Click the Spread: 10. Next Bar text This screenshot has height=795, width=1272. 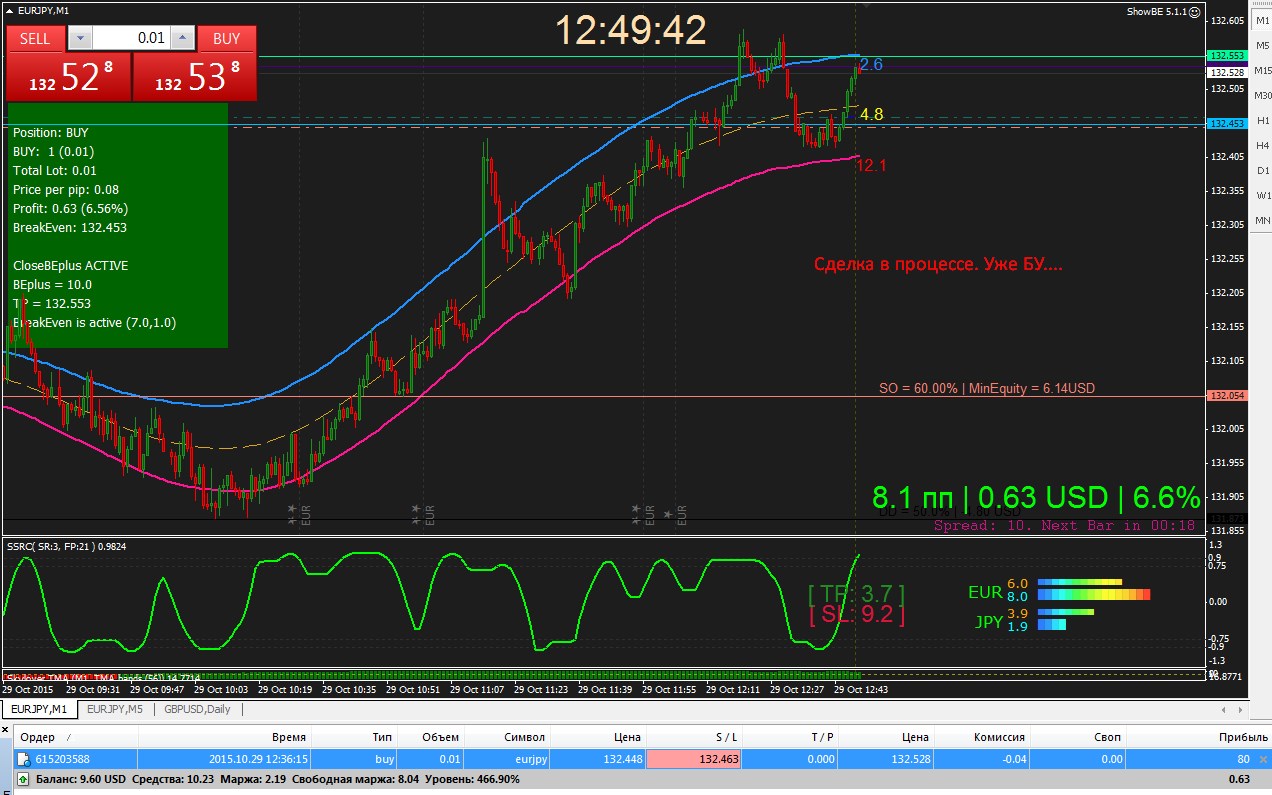click(x=1064, y=525)
